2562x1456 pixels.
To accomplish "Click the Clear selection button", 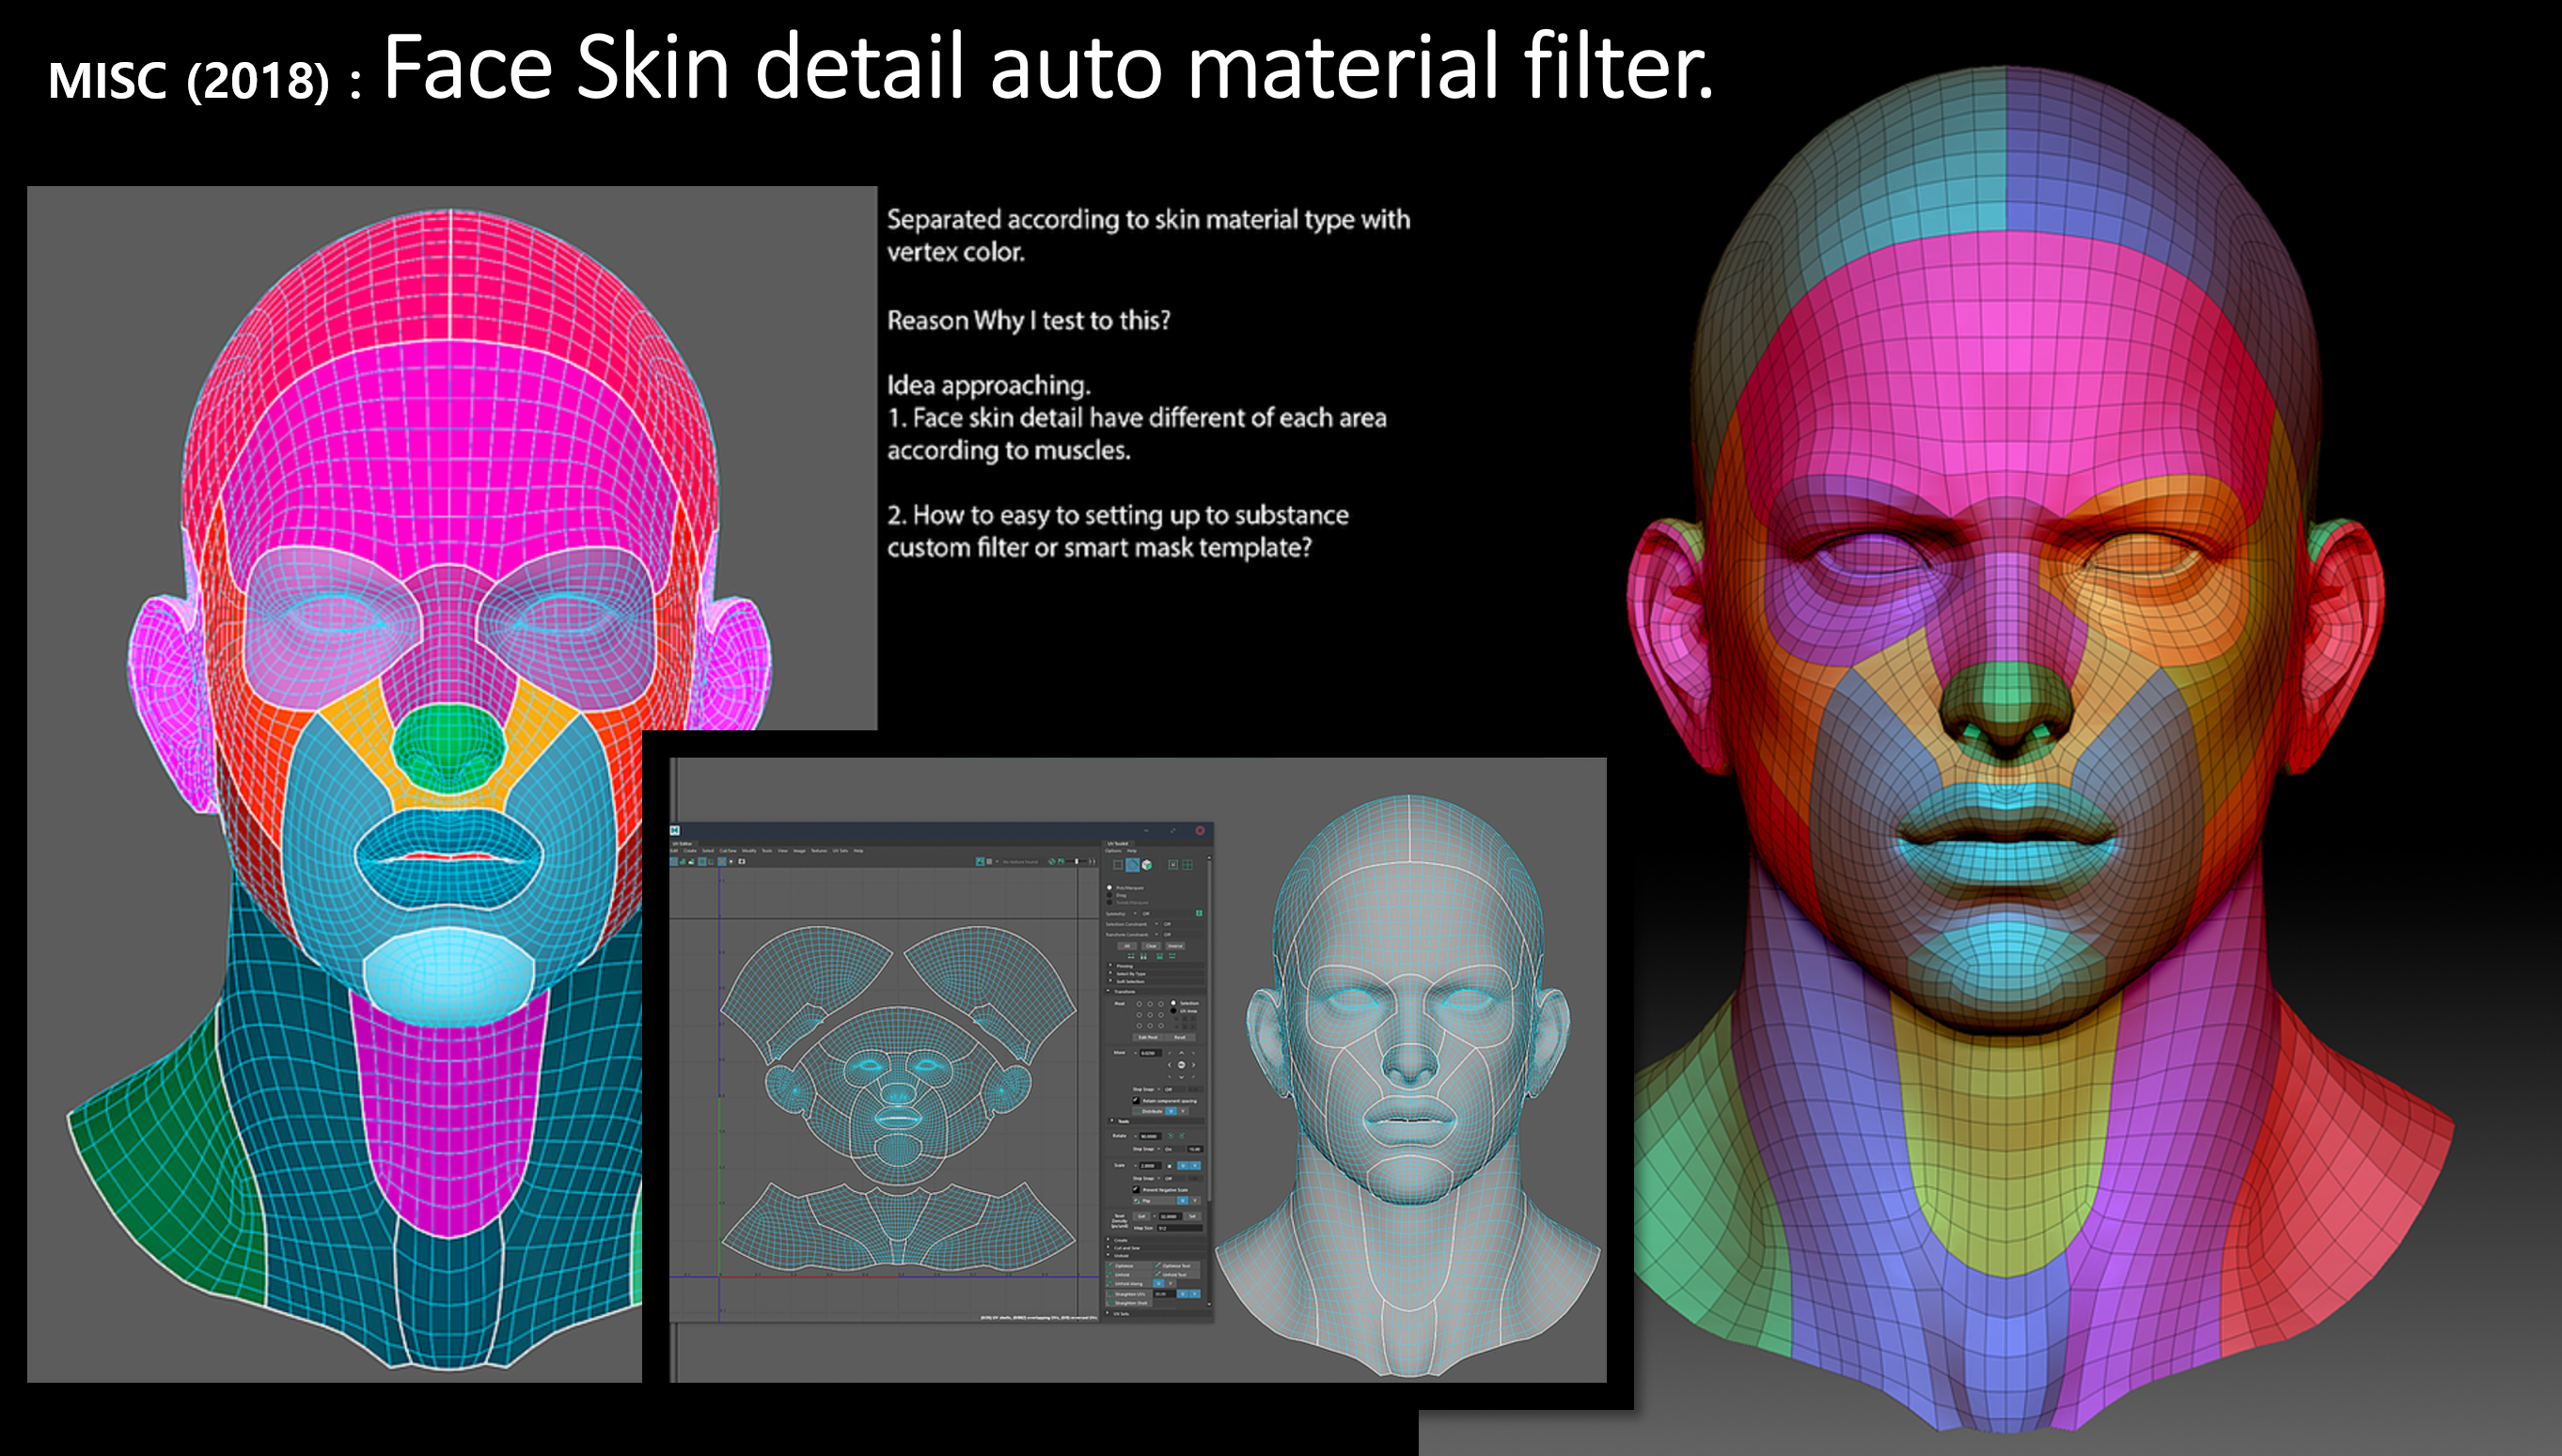I will [1152, 946].
